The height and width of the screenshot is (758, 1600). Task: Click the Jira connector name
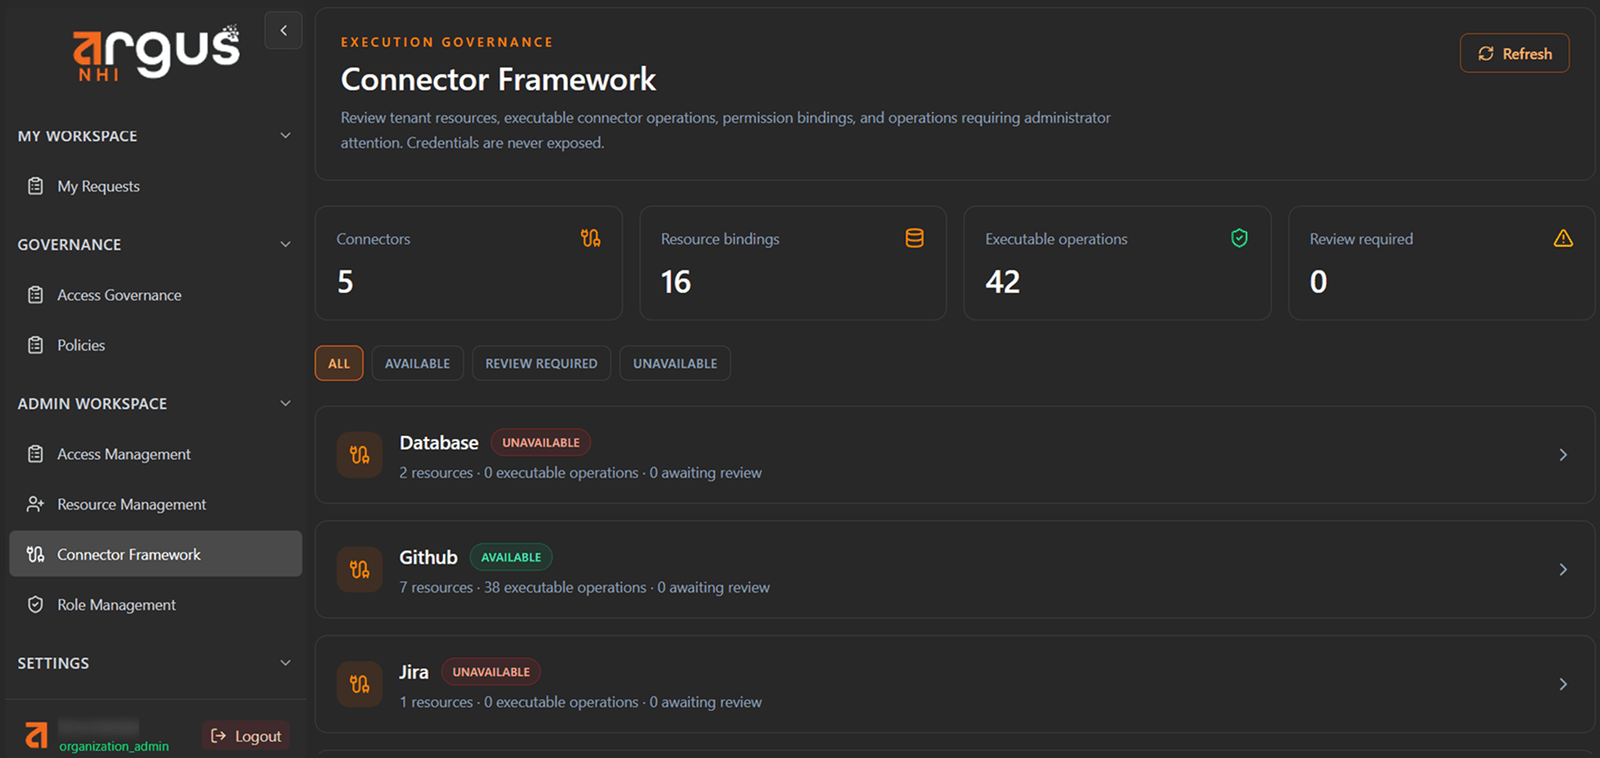(x=414, y=672)
